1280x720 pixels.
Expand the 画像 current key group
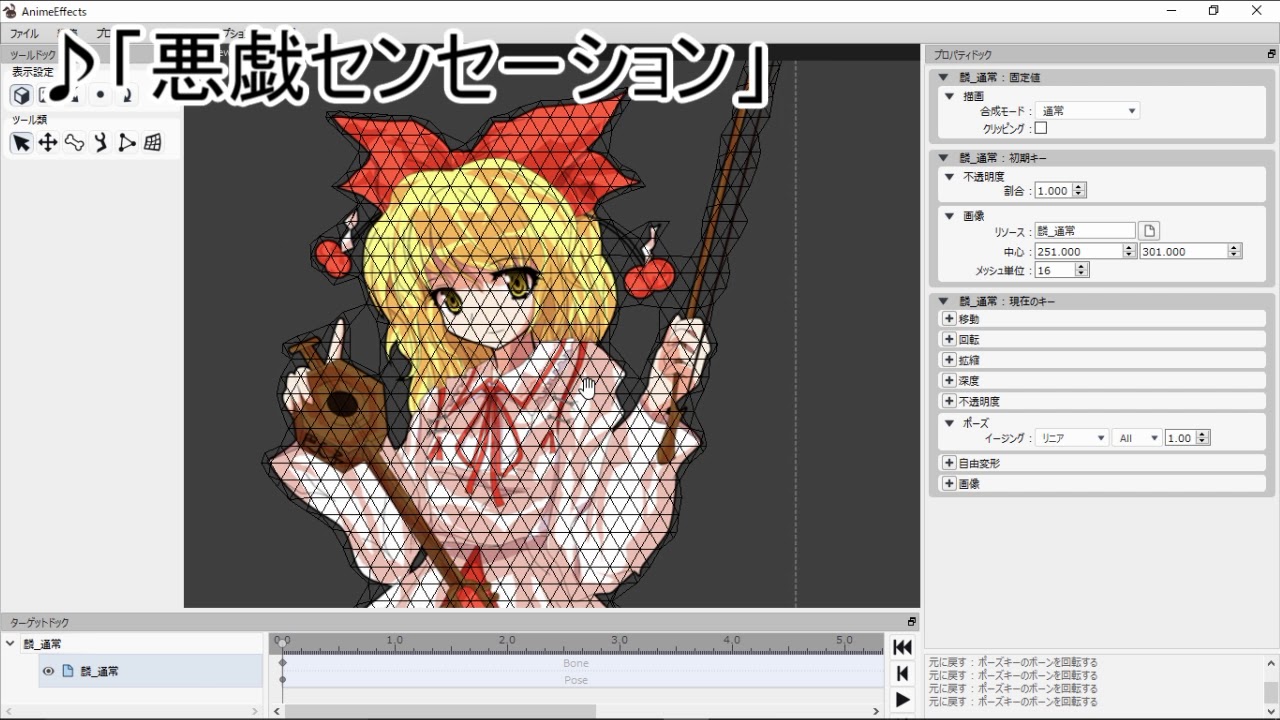point(949,483)
